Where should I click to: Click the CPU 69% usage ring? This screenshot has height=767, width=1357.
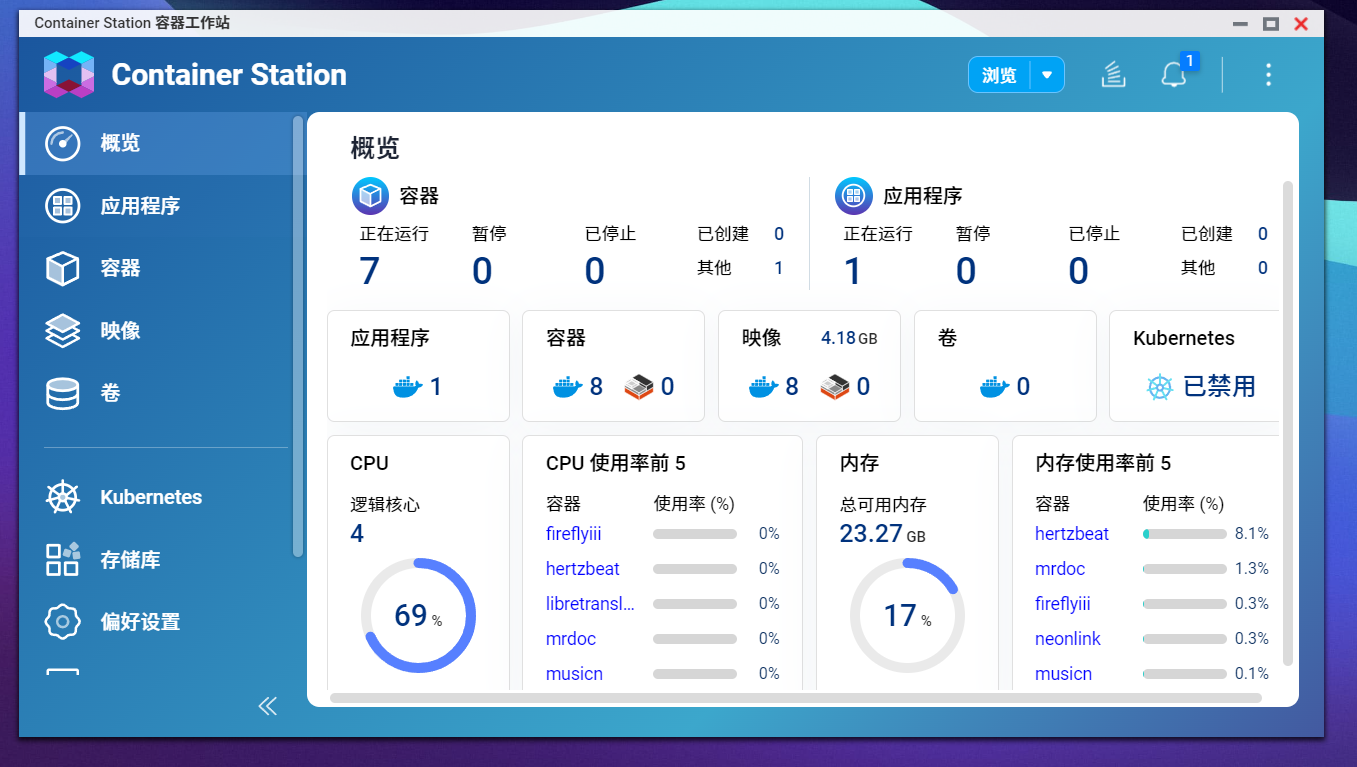click(x=418, y=616)
